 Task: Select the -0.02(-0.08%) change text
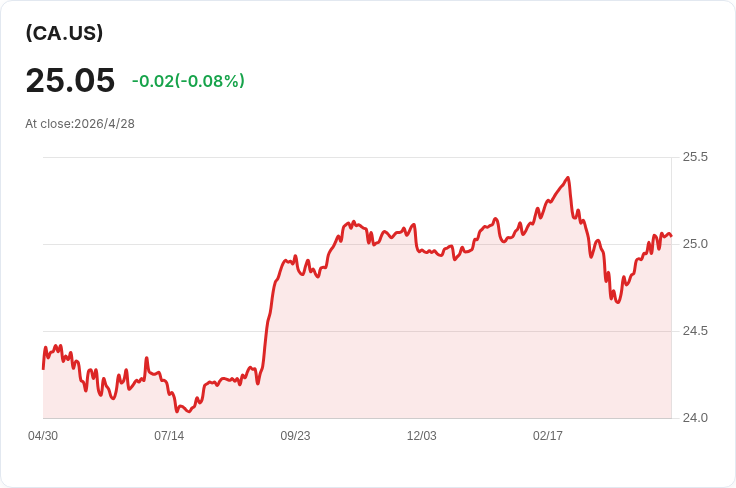point(188,81)
